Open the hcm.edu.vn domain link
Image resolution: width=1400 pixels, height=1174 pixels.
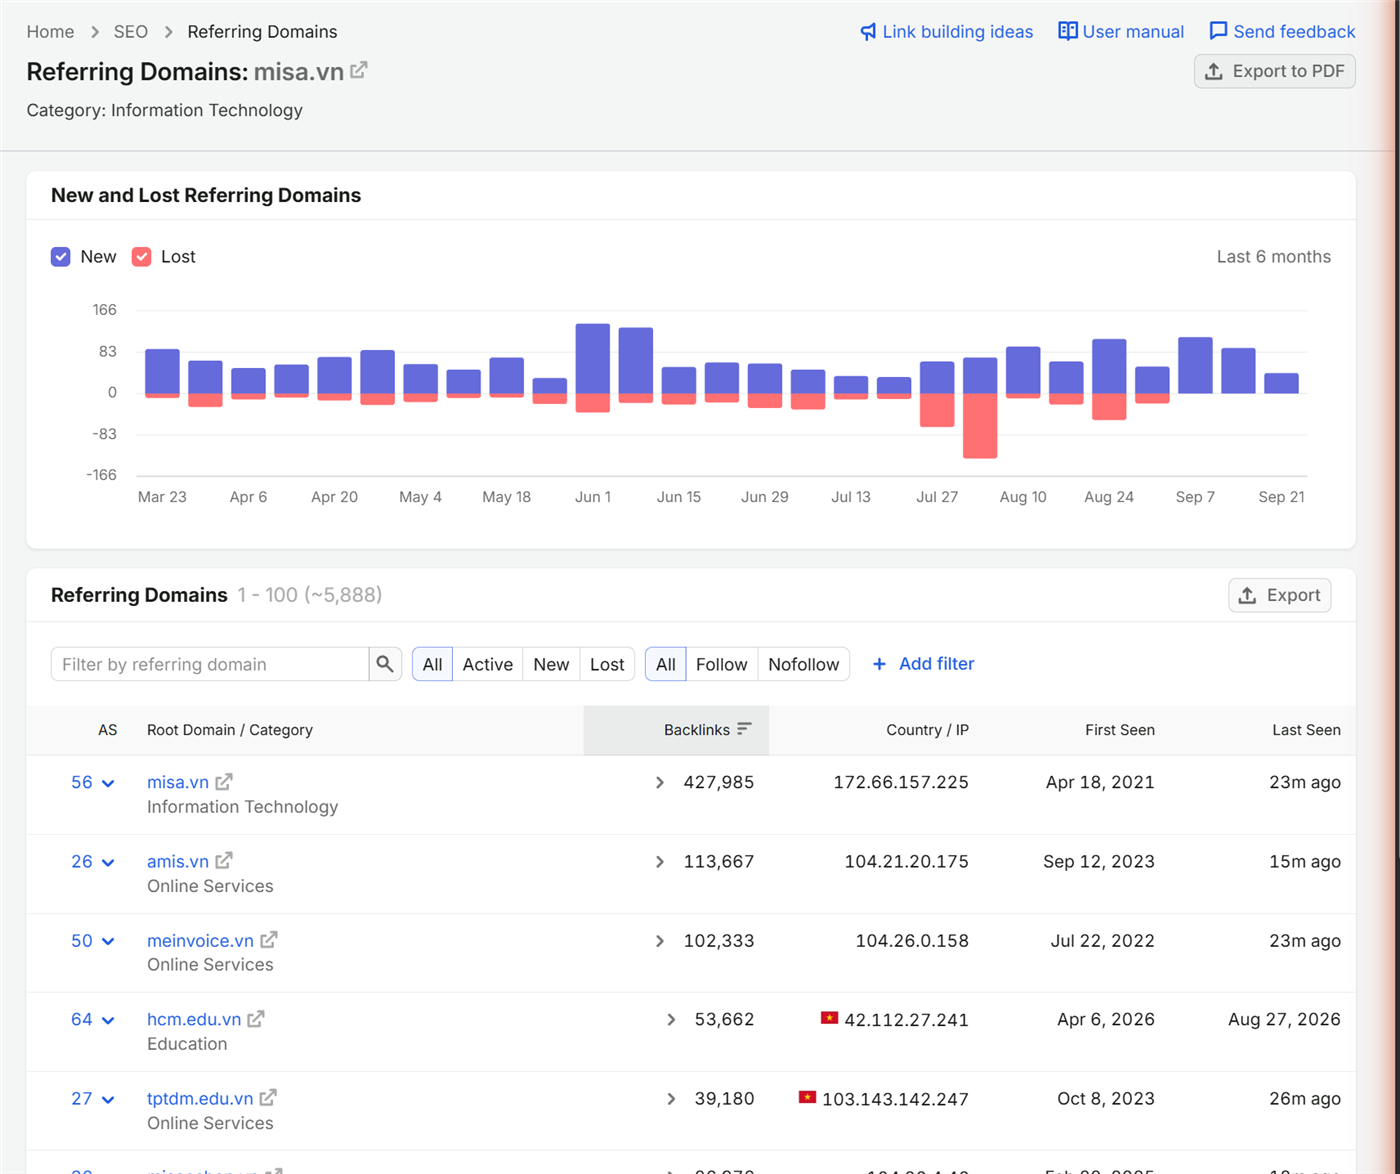pos(194,1019)
